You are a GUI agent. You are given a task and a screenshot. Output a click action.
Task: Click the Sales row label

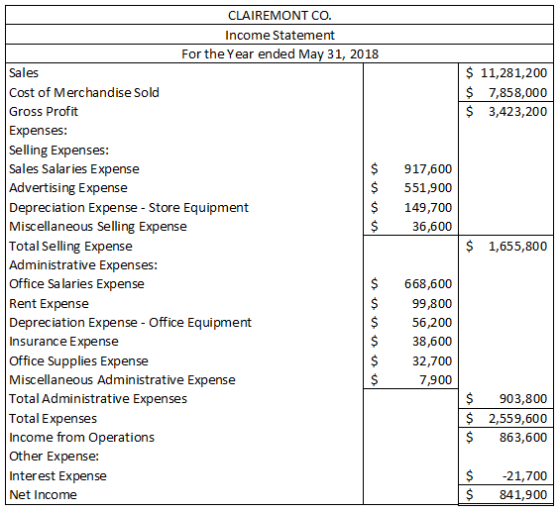(24, 73)
